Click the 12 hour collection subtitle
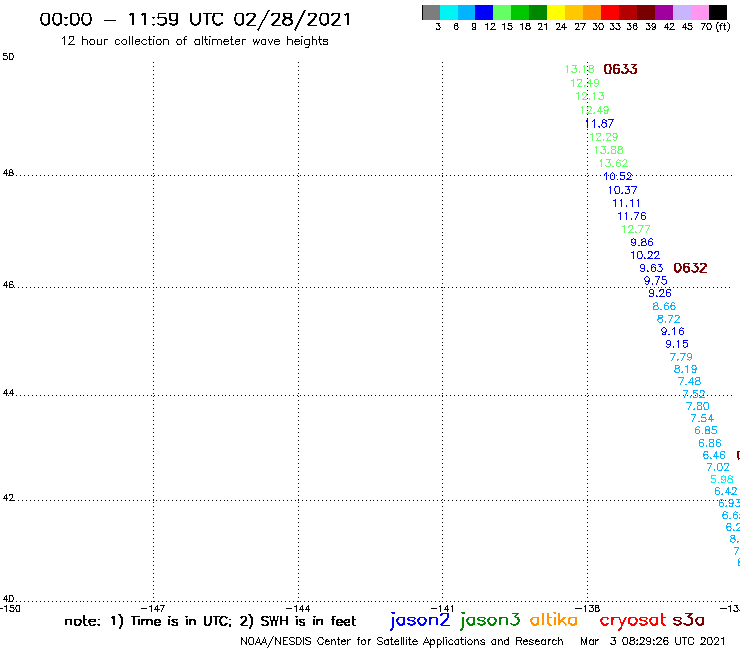This screenshot has height=650, width=740. coord(194,41)
